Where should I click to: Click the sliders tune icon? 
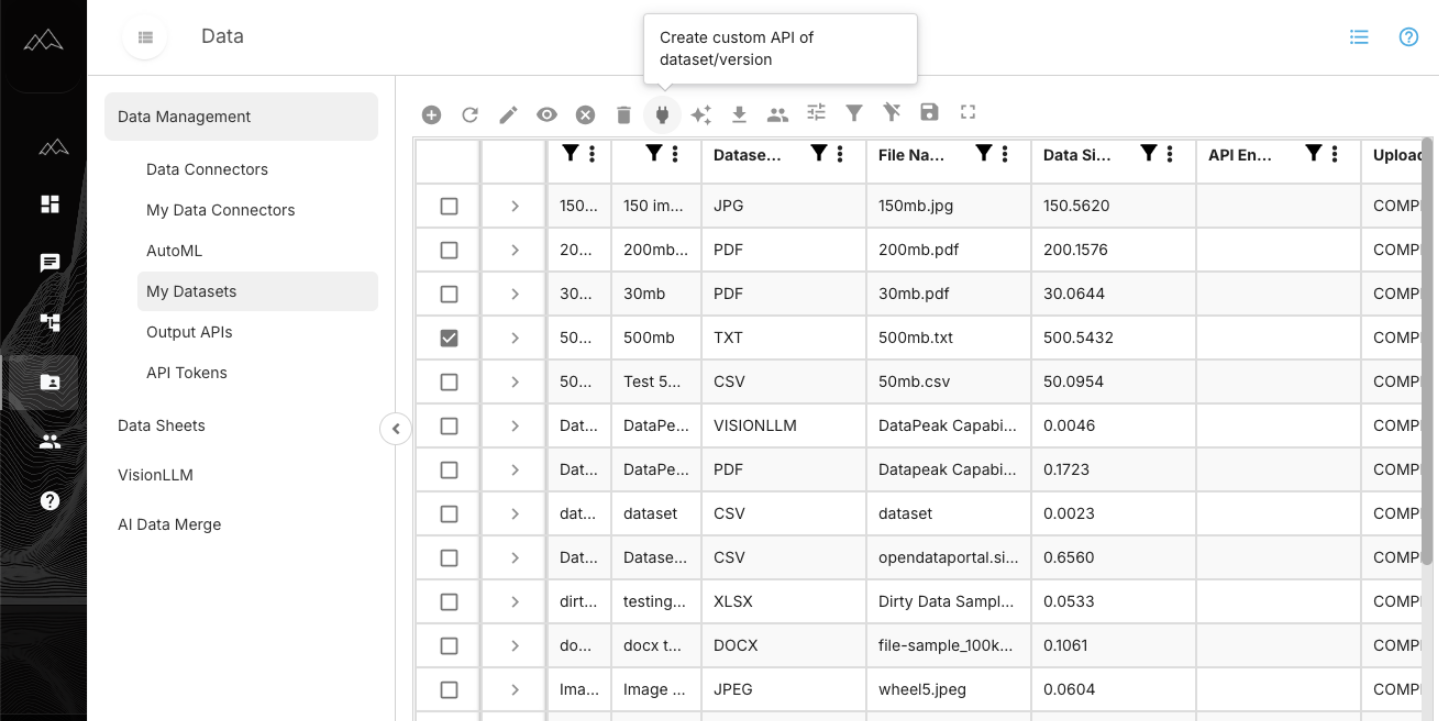pyautogui.click(x=815, y=114)
